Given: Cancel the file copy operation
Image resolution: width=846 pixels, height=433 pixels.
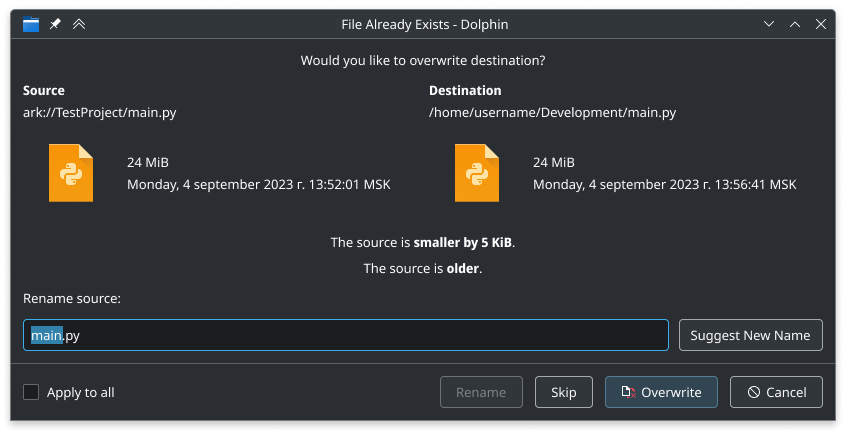Looking at the screenshot, I should (x=776, y=392).
